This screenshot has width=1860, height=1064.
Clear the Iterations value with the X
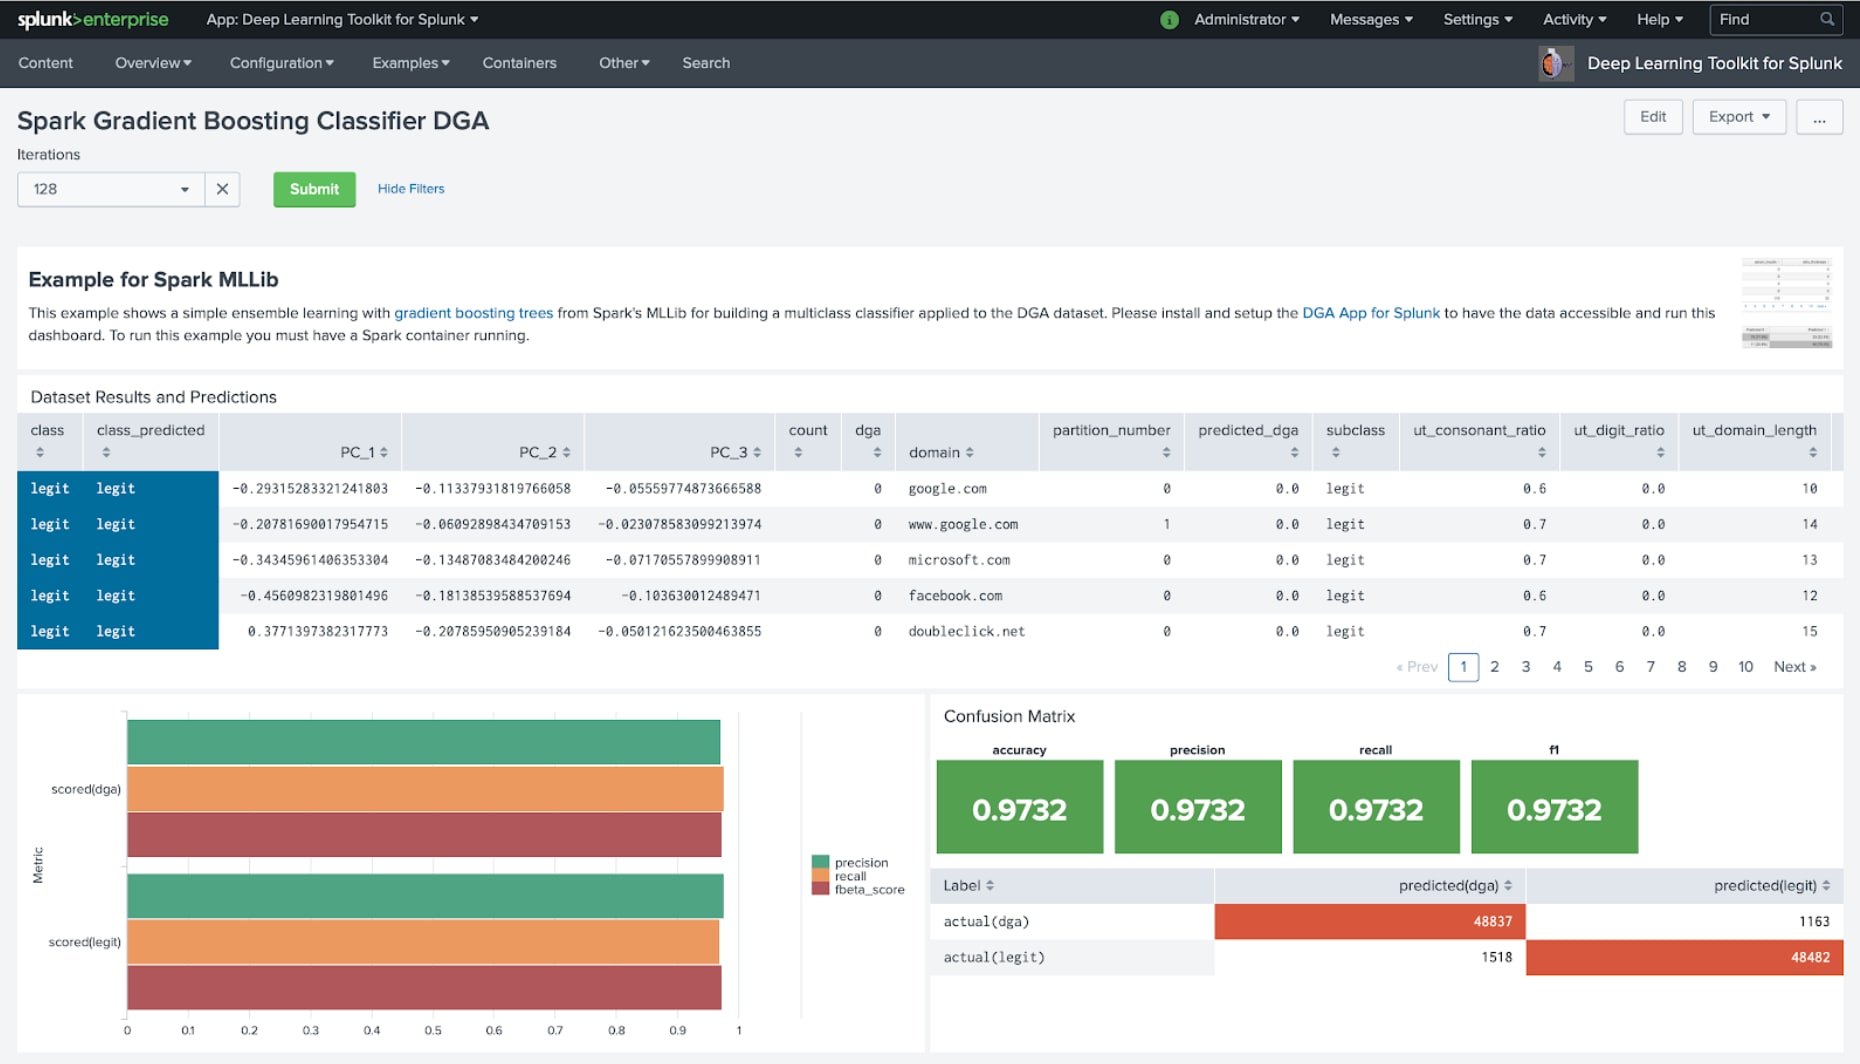pyautogui.click(x=222, y=189)
